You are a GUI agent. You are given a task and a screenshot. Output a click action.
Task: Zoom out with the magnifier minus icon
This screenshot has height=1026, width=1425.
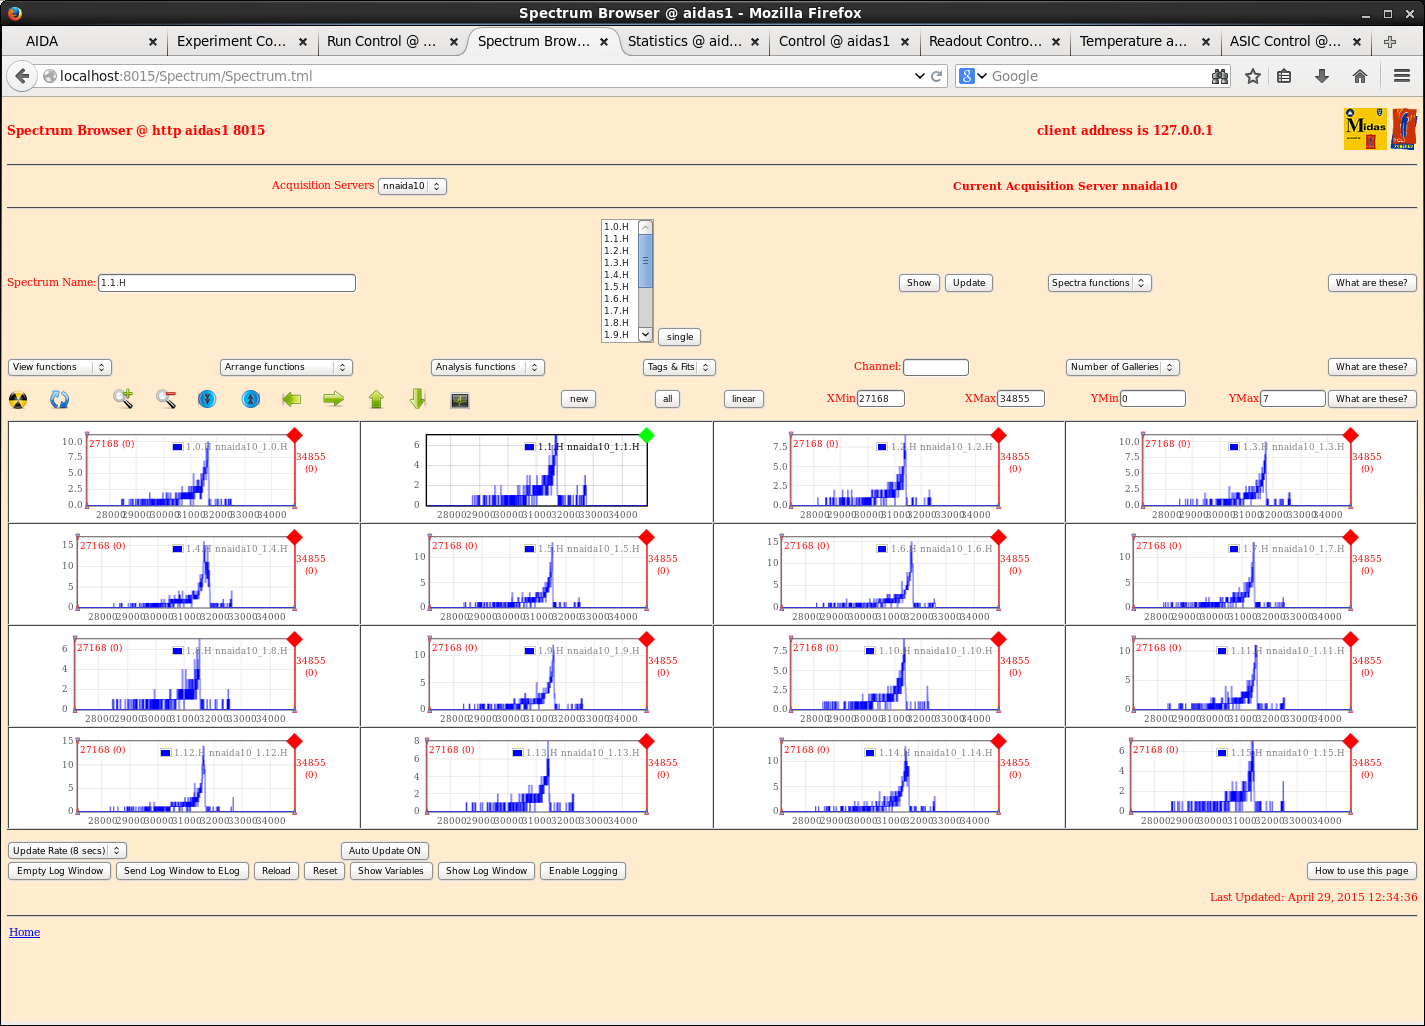tap(166, 399)
